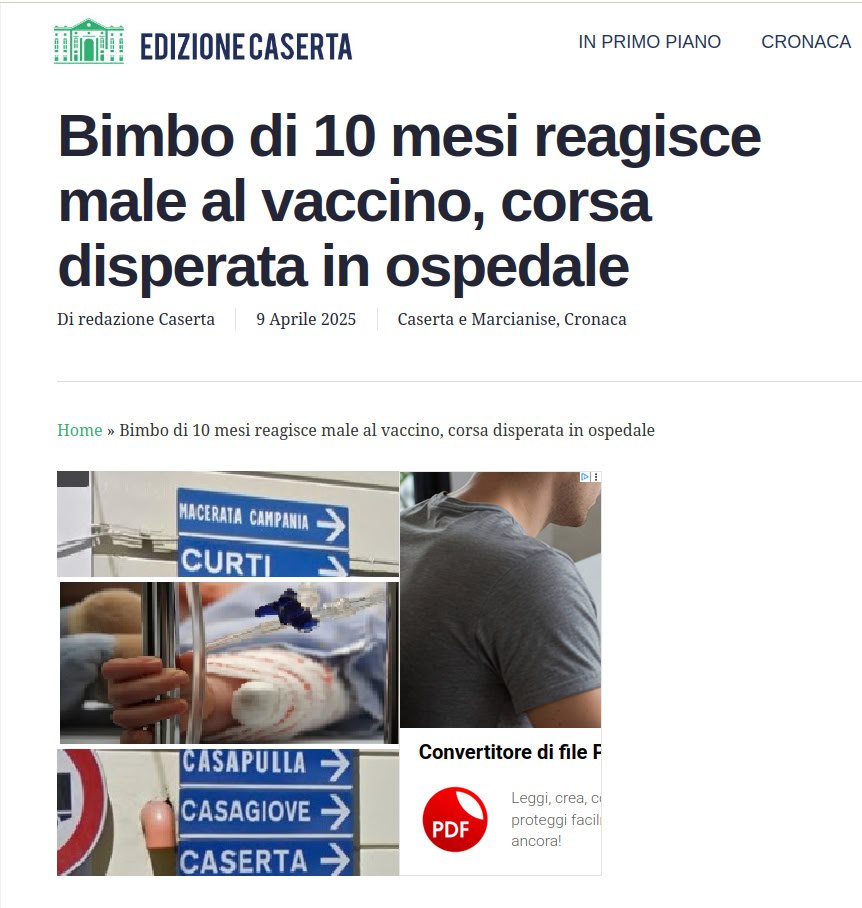Click the AdChoices info icon

click(x=585, y=477)
